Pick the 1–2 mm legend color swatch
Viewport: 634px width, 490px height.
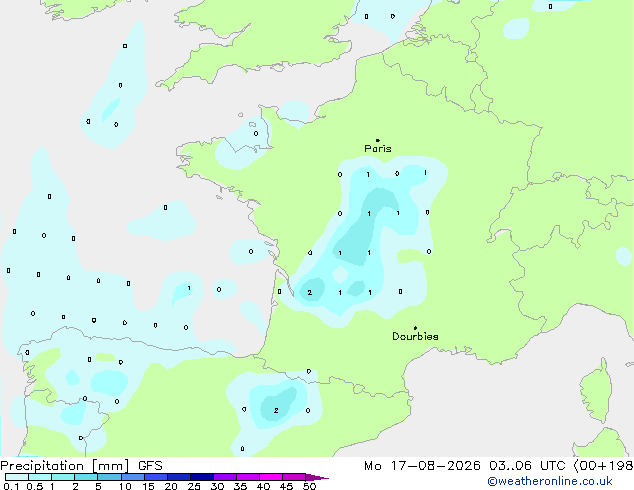[x=63, y=477]
